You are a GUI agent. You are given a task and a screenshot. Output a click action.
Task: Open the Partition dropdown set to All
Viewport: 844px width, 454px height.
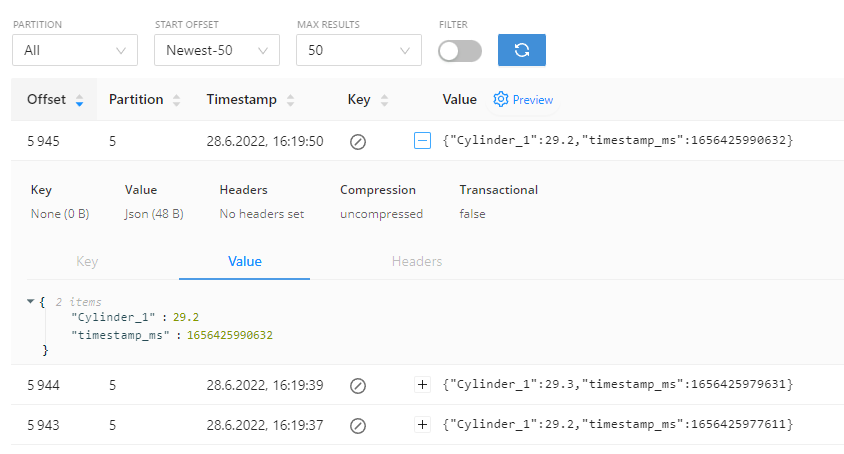click(75, 50)
